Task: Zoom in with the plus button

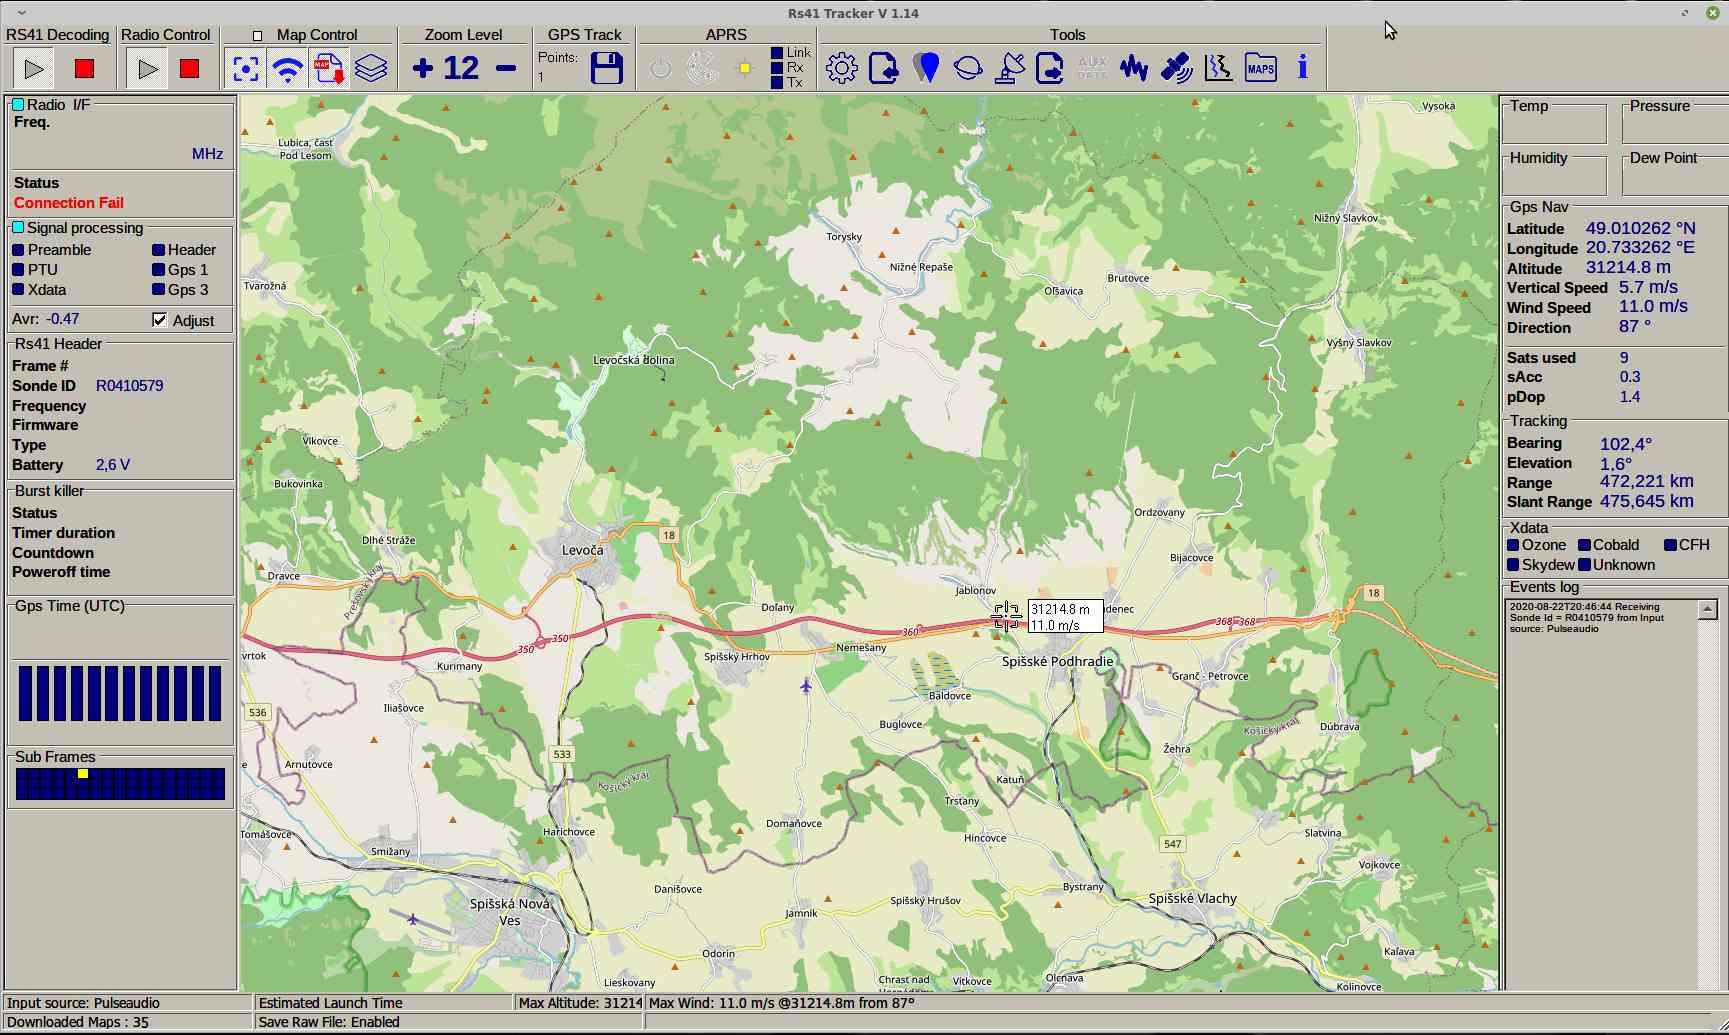Action: coord(423,68)
